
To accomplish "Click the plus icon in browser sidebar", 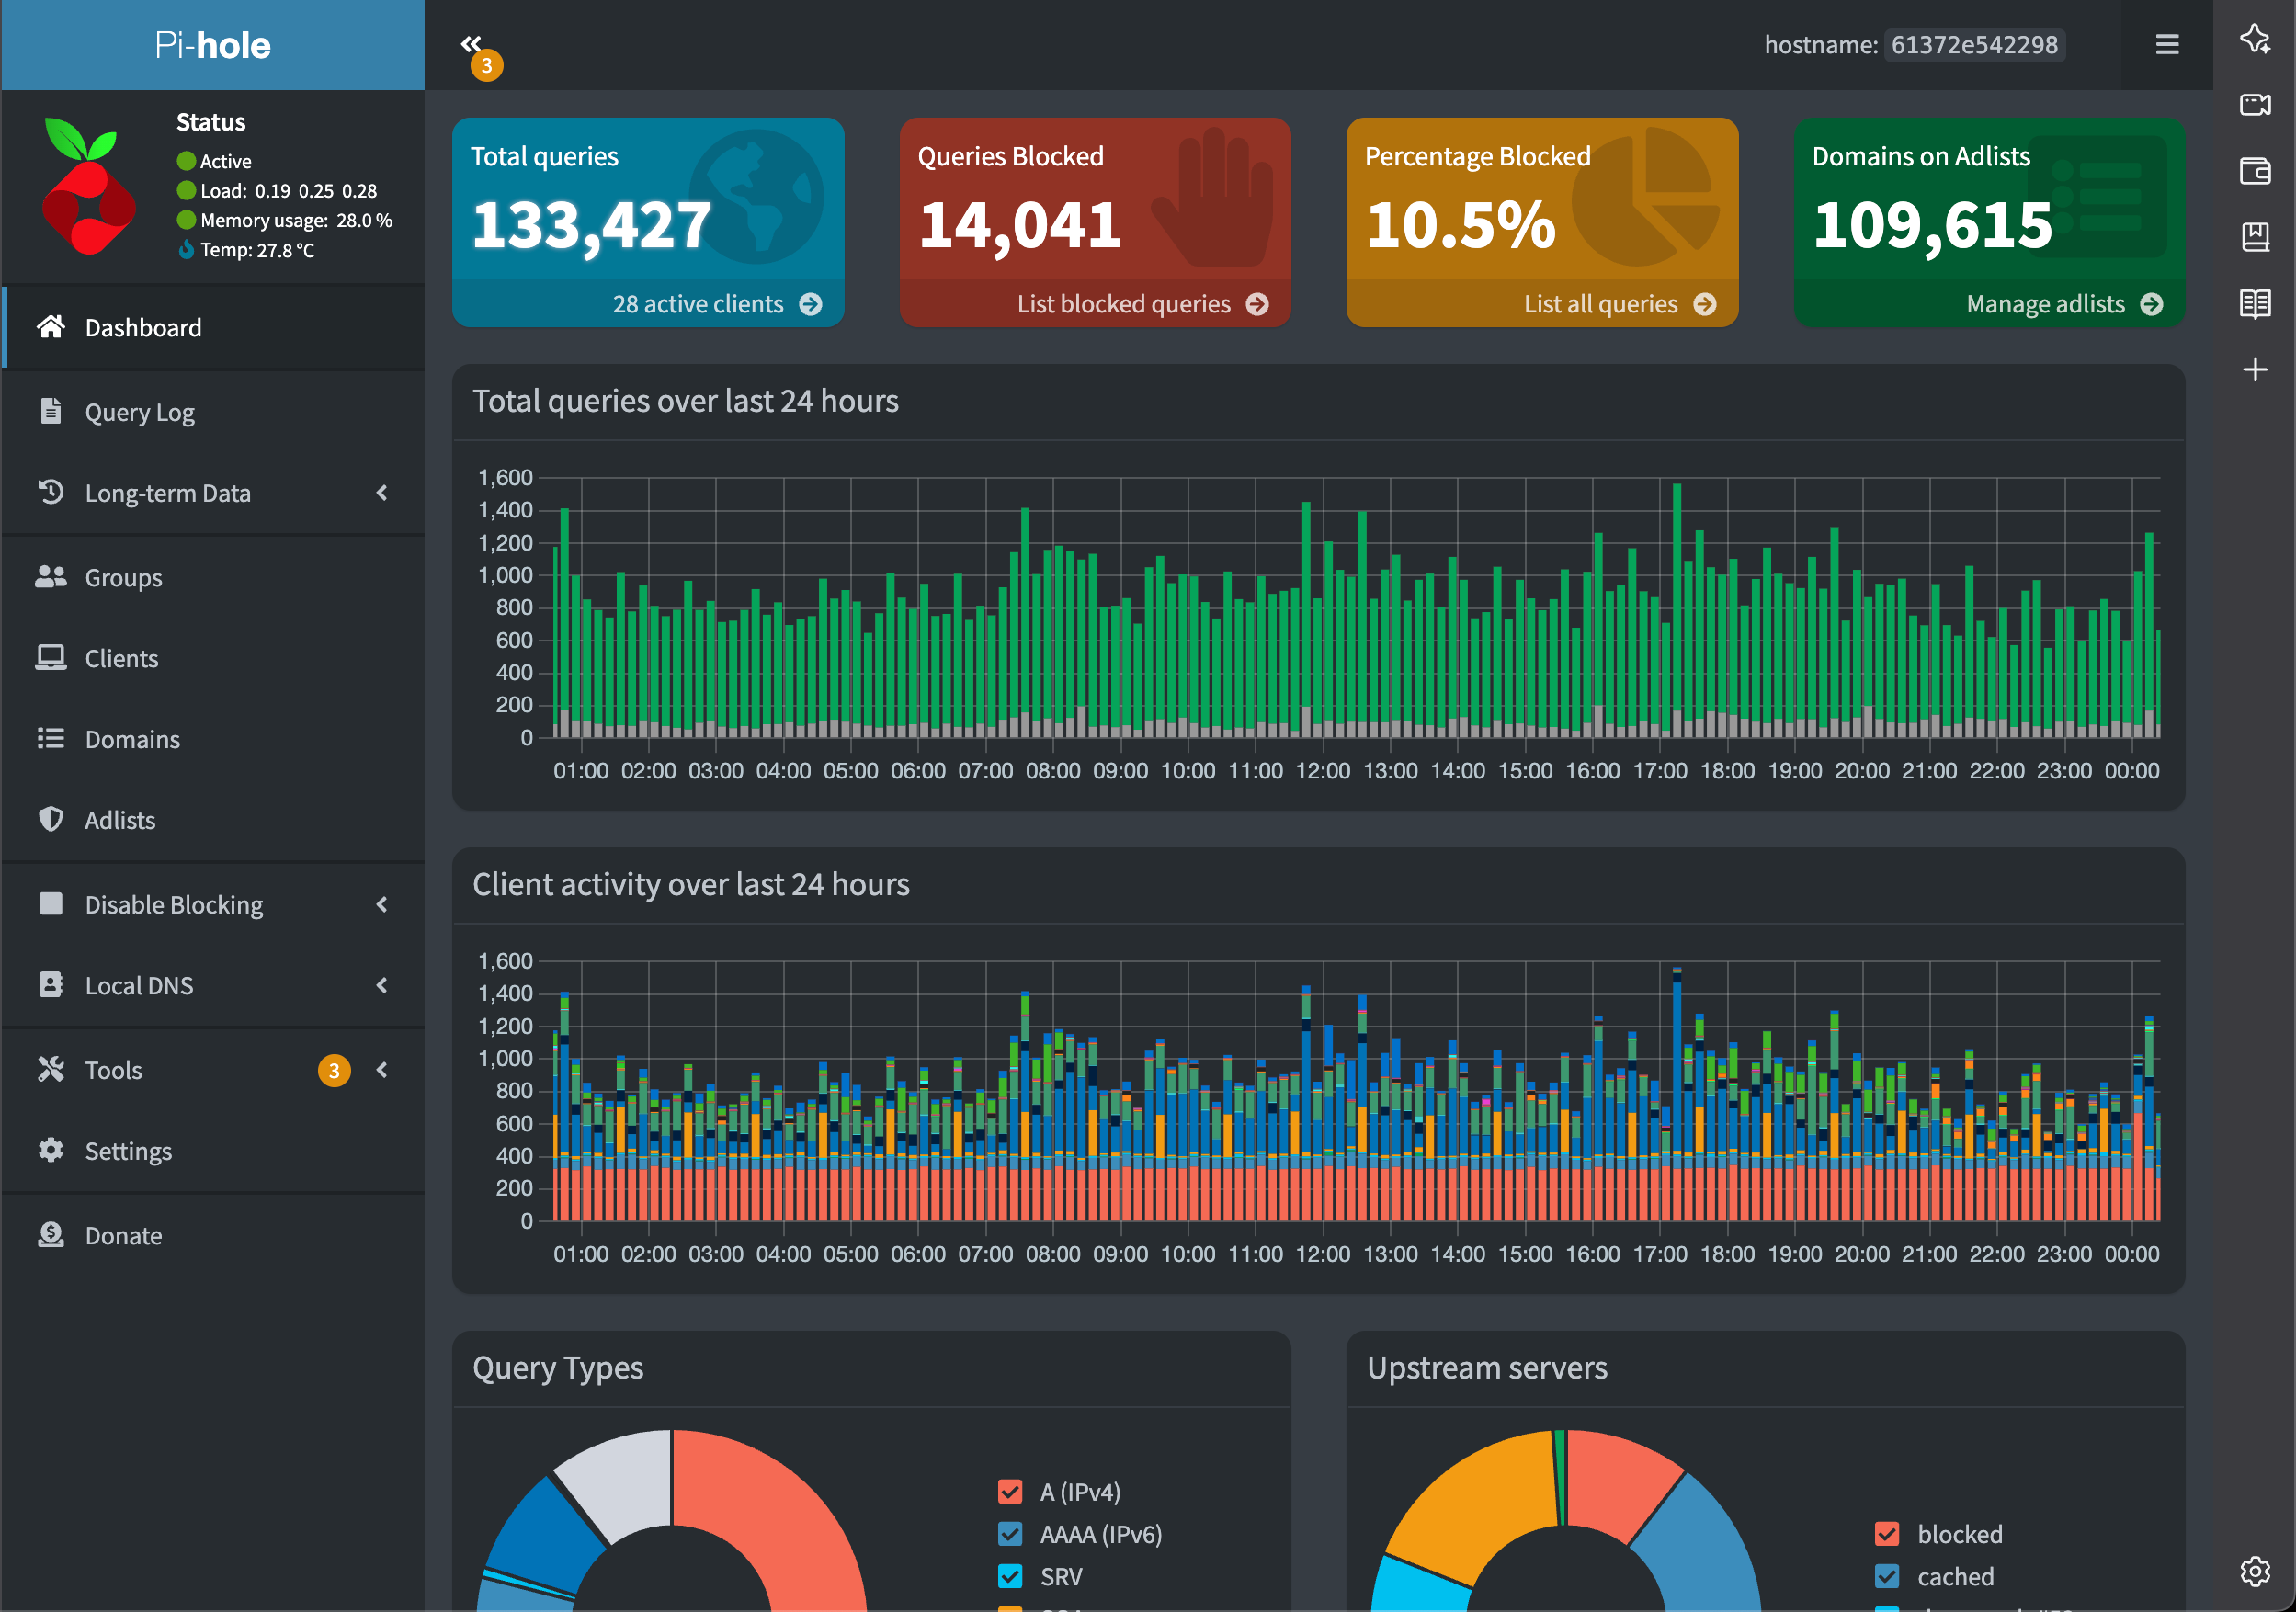I will (x=2254, y=370).
